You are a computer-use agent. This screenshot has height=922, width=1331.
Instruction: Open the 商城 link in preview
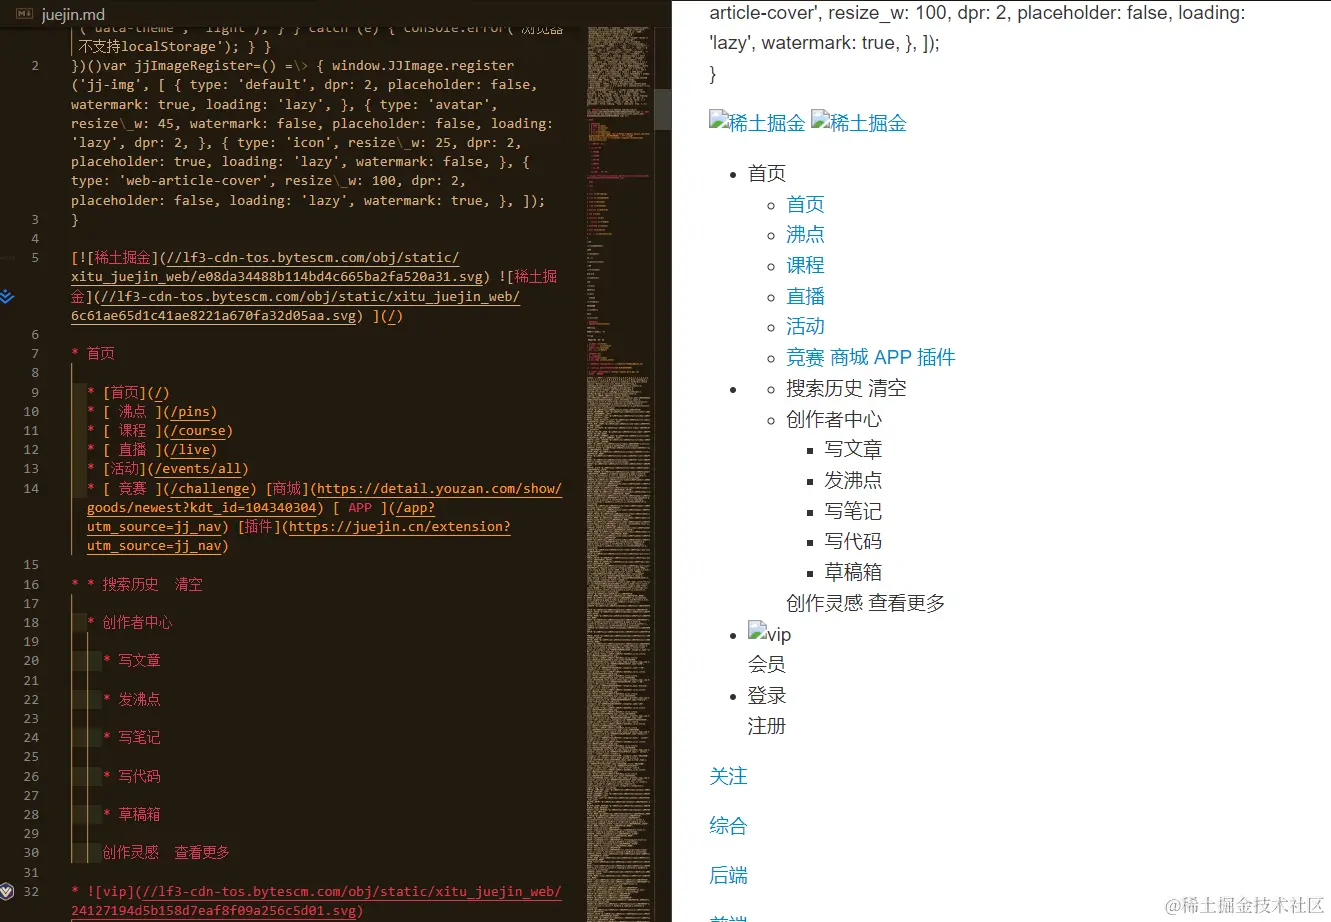[x=849, y=357]
